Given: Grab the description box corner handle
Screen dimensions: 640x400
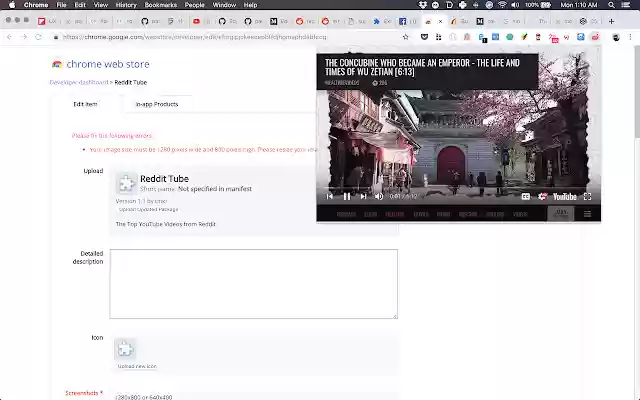Looking at the screenshot, I should pyautogui.click(x=395, y=316).
